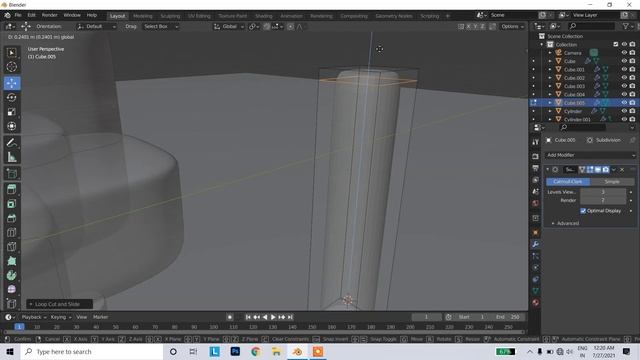The image size is (640, 360).
Task: Adjust the Render levels value field
Action: [x=603, y=200]
